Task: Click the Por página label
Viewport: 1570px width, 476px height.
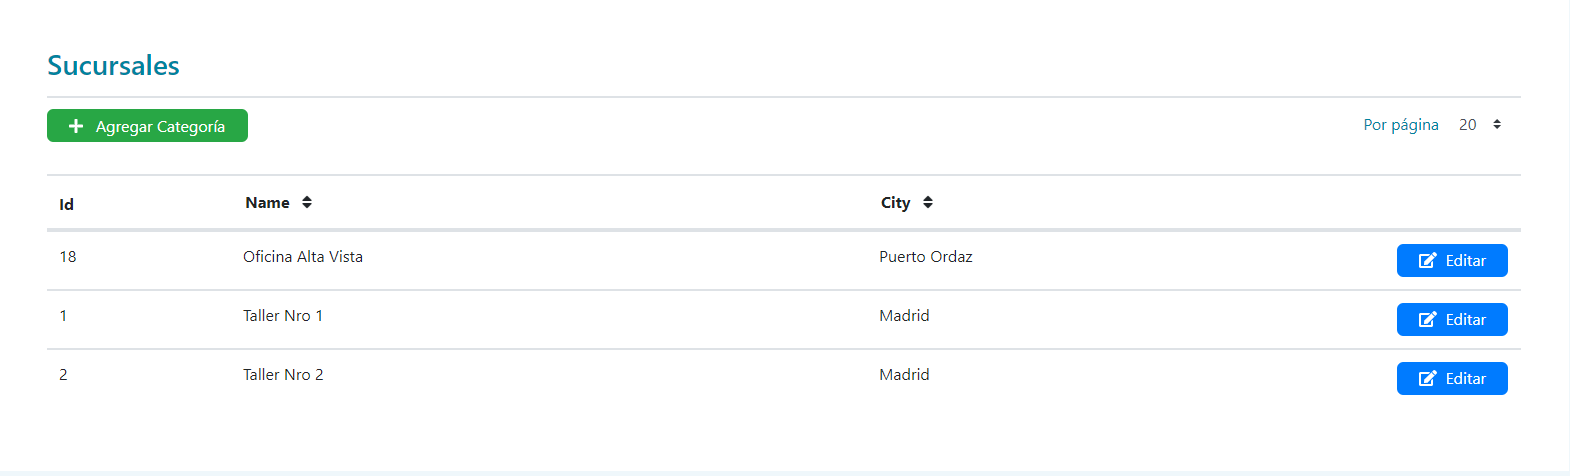Action: pyautogui.click(x=1400, y=125)
